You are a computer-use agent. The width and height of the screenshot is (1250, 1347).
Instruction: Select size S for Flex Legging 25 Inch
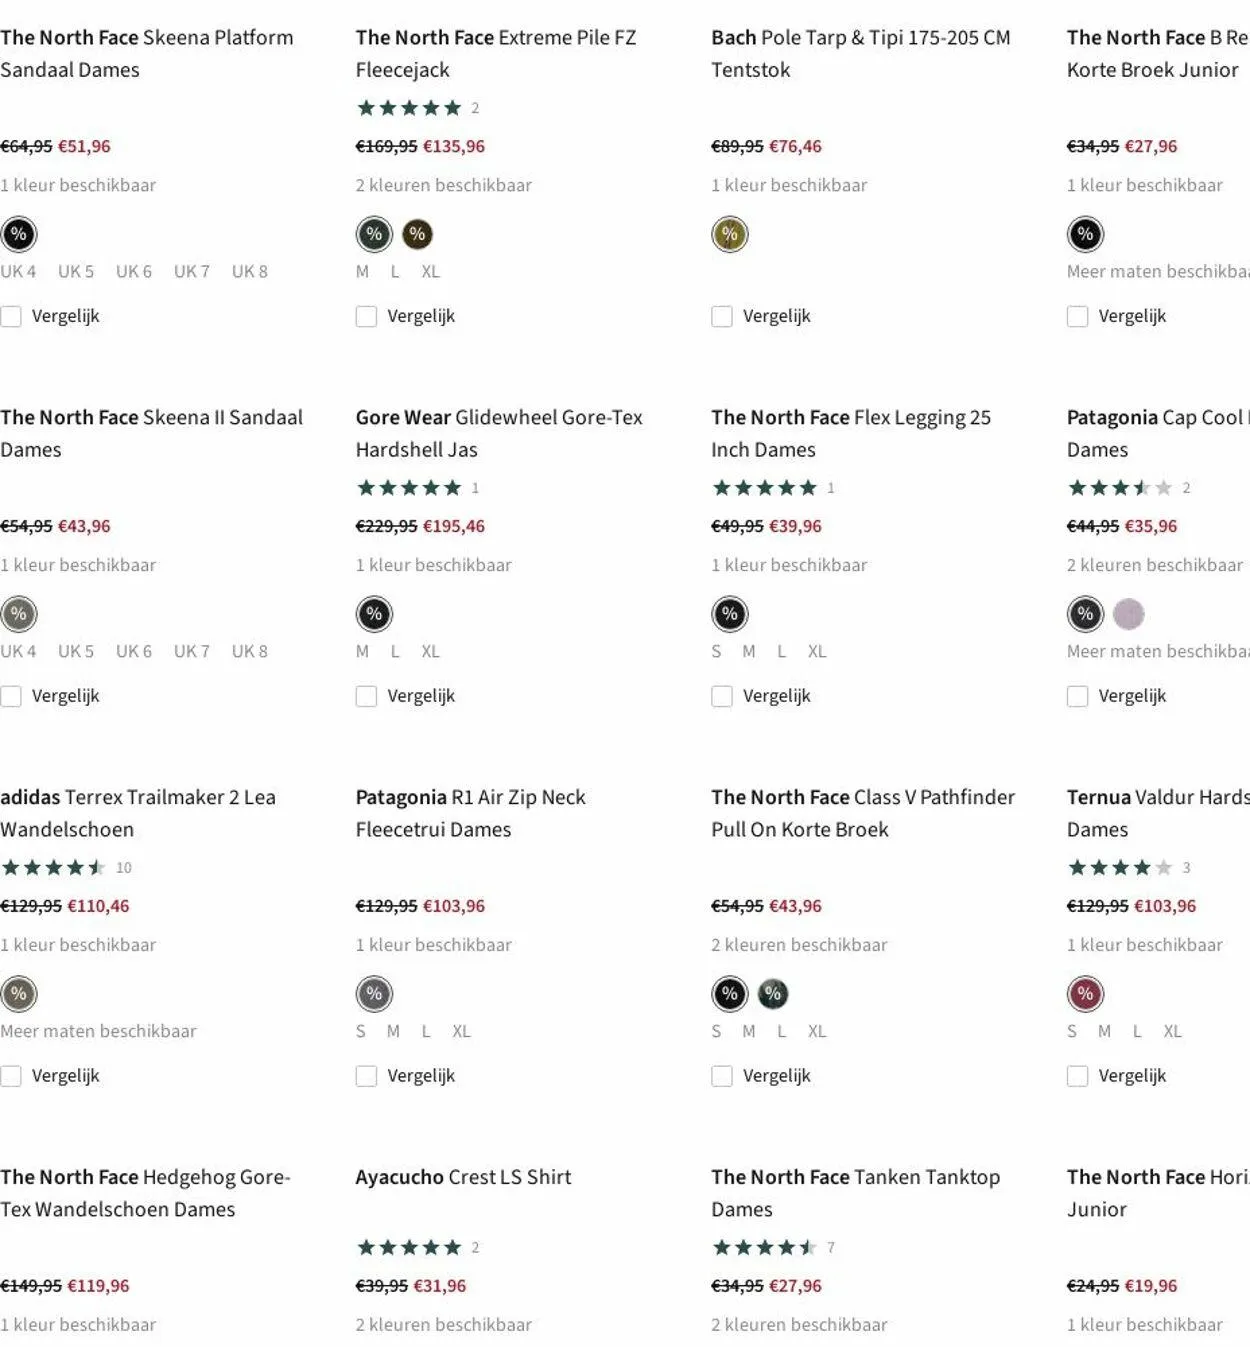tap(716, 651)
